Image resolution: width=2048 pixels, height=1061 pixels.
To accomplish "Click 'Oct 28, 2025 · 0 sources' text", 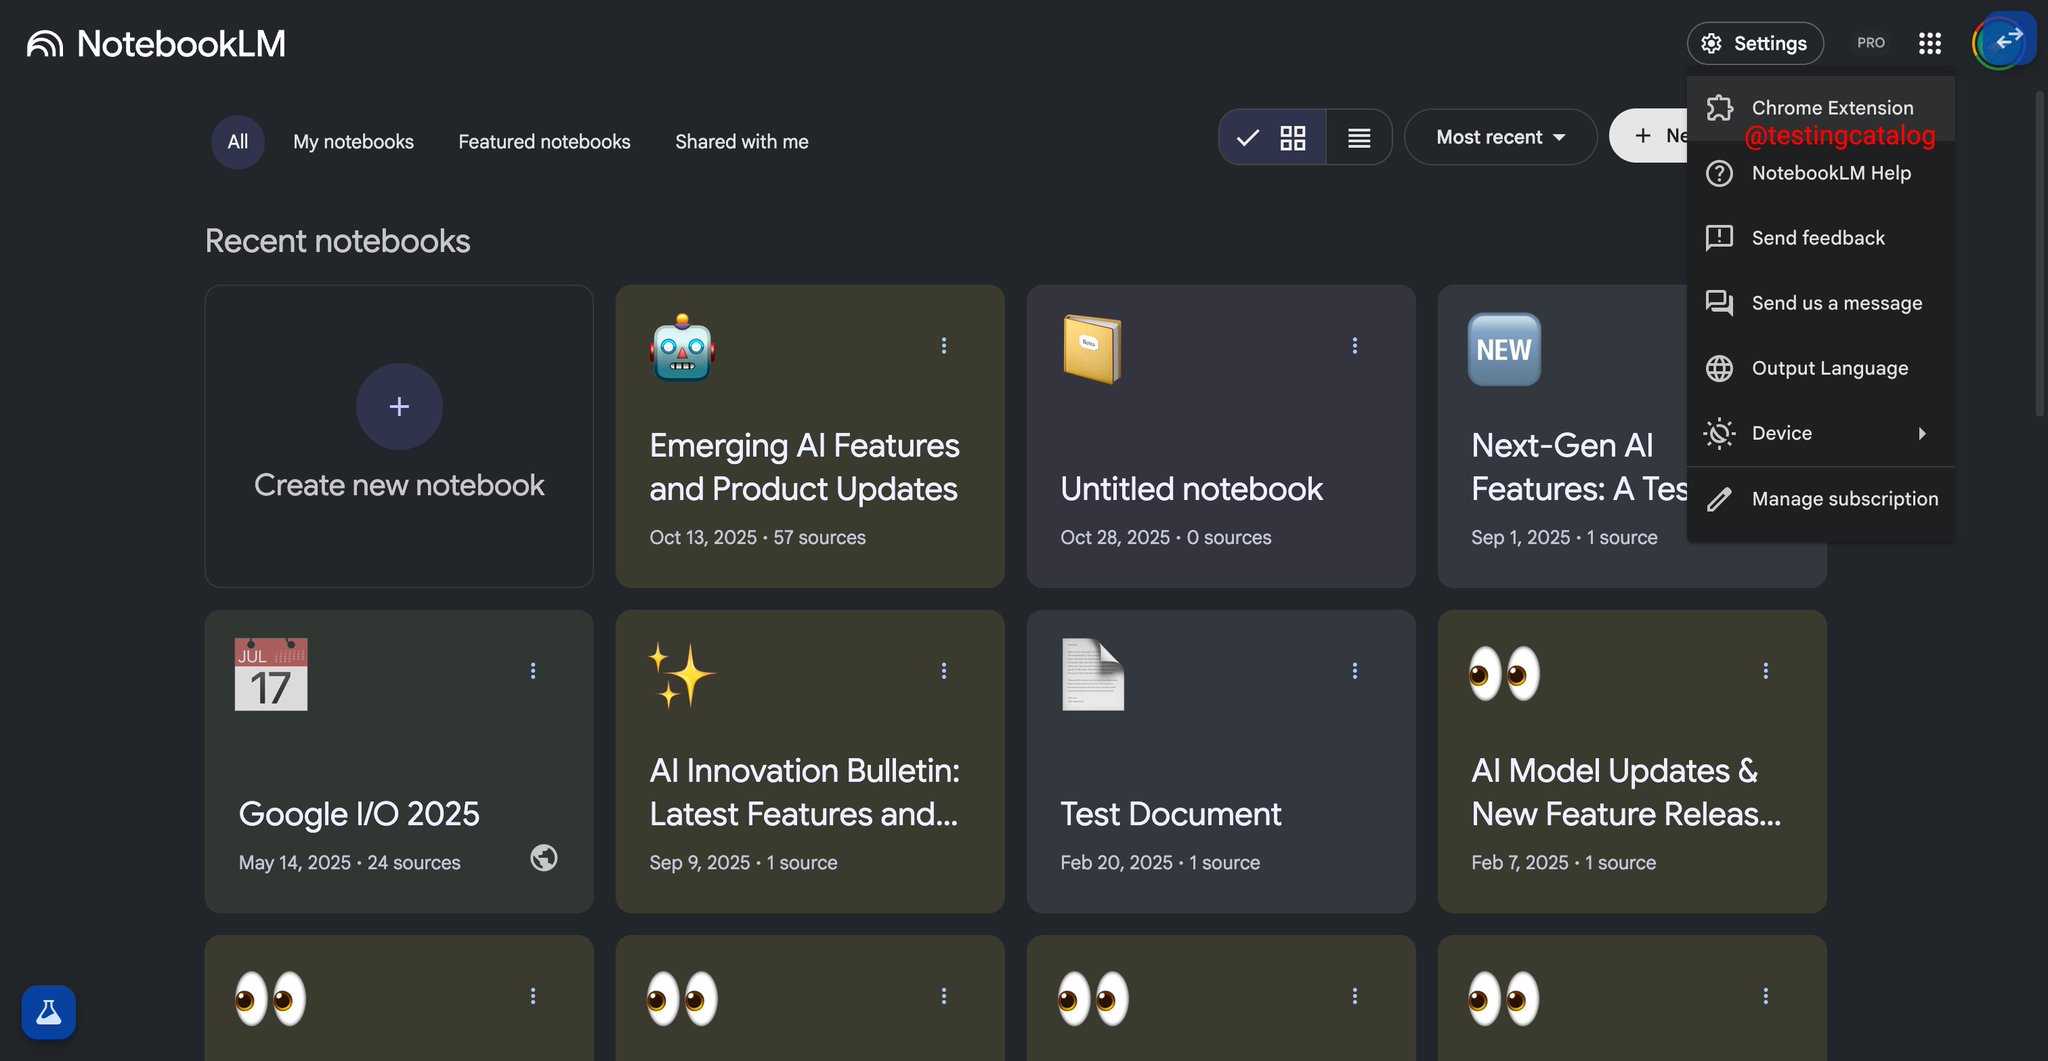I will point(1166,538).
